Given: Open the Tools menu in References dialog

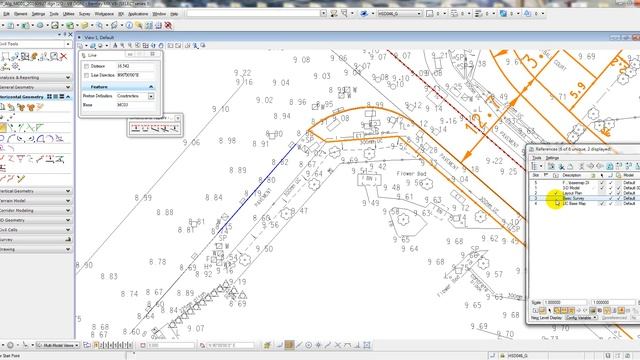Looking at the screenshot, I should 537,158.
